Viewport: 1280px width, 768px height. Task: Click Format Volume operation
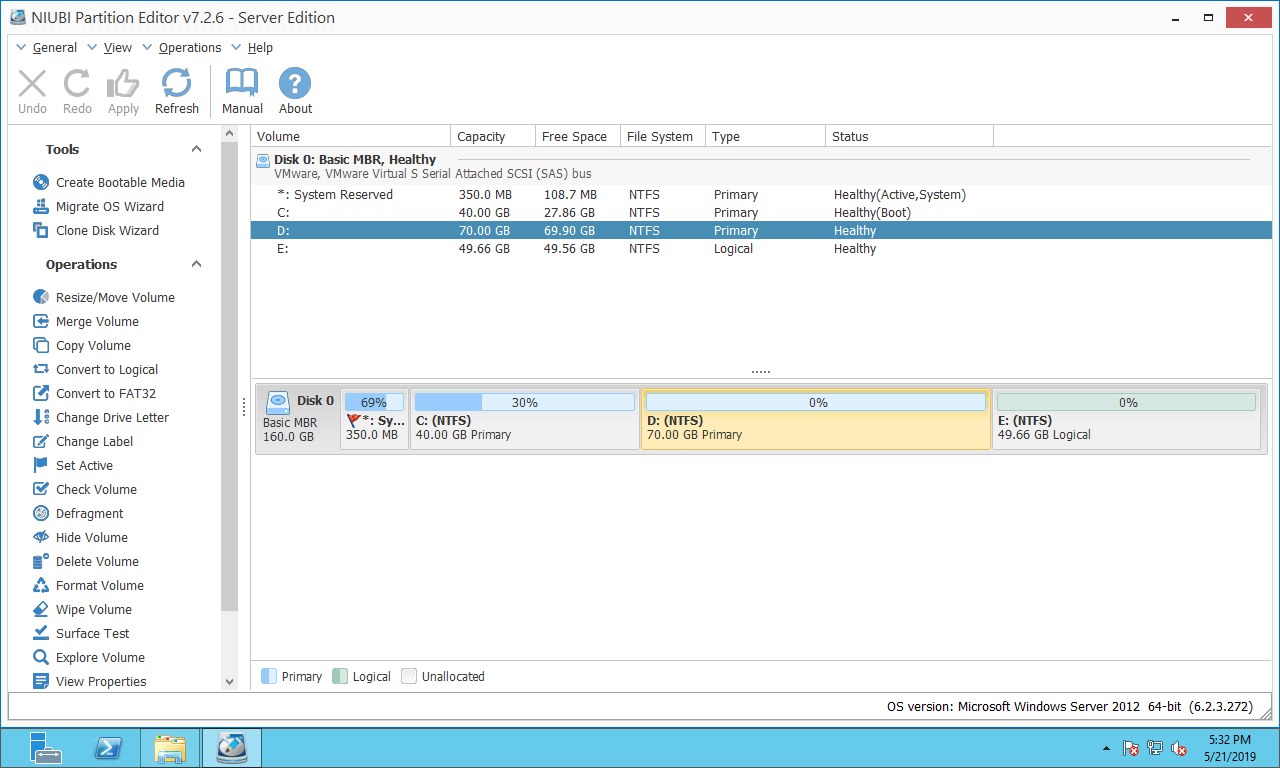(x=99, y=585)
